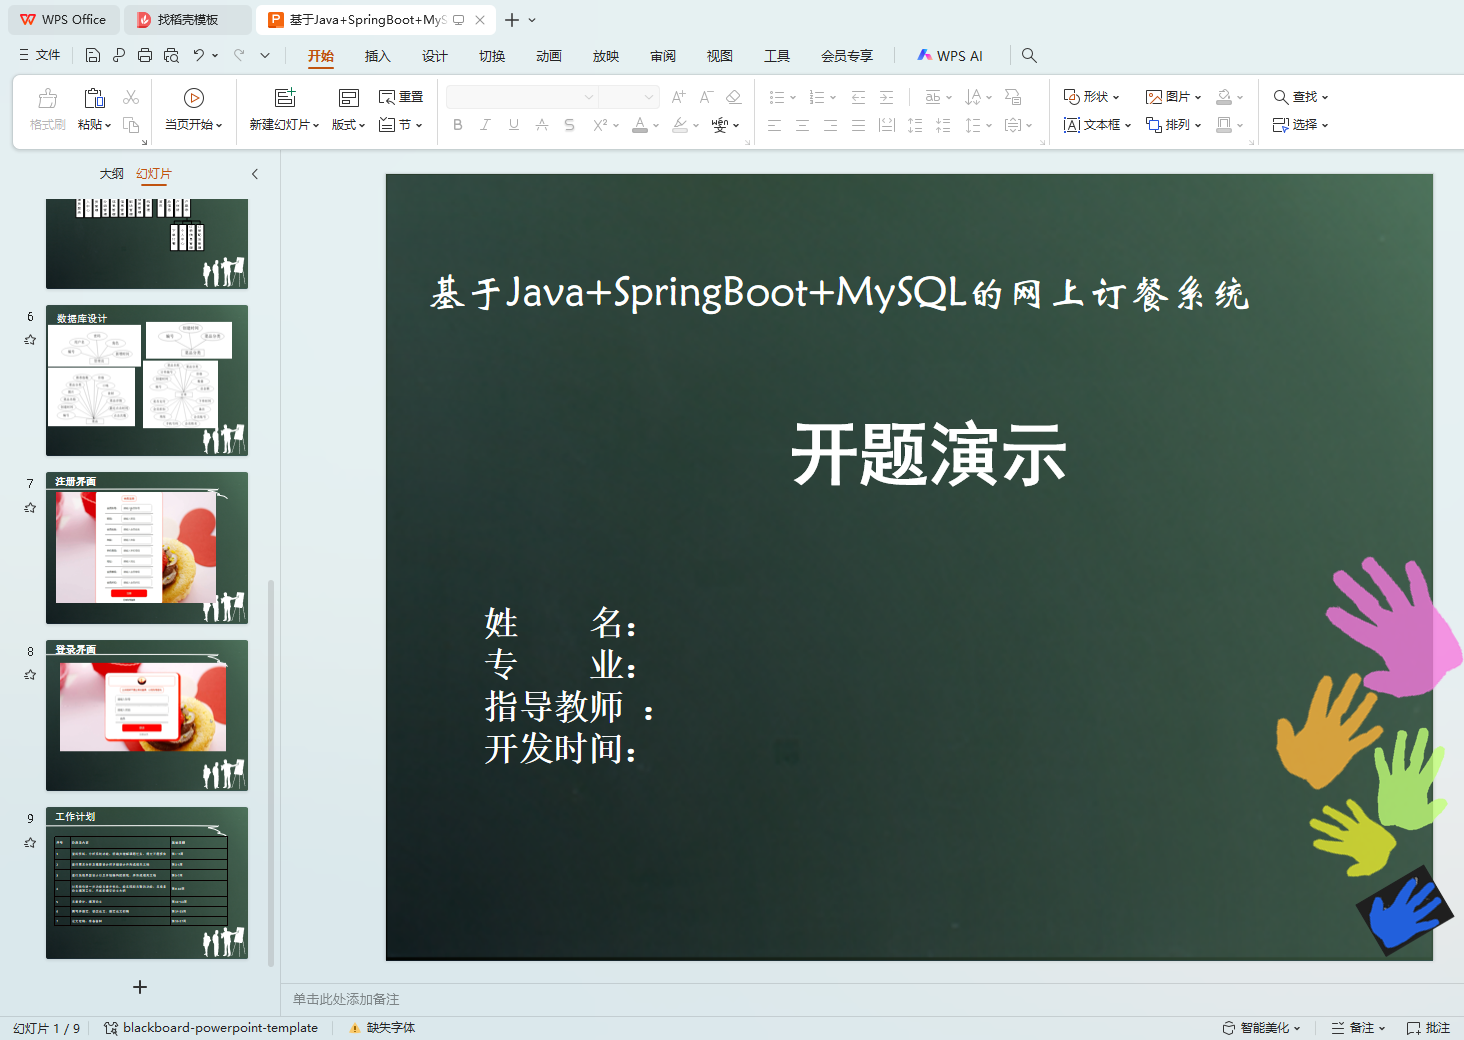Click the Increase Font Size icon
The image size is (1464, 1040).
click(678, 97)
